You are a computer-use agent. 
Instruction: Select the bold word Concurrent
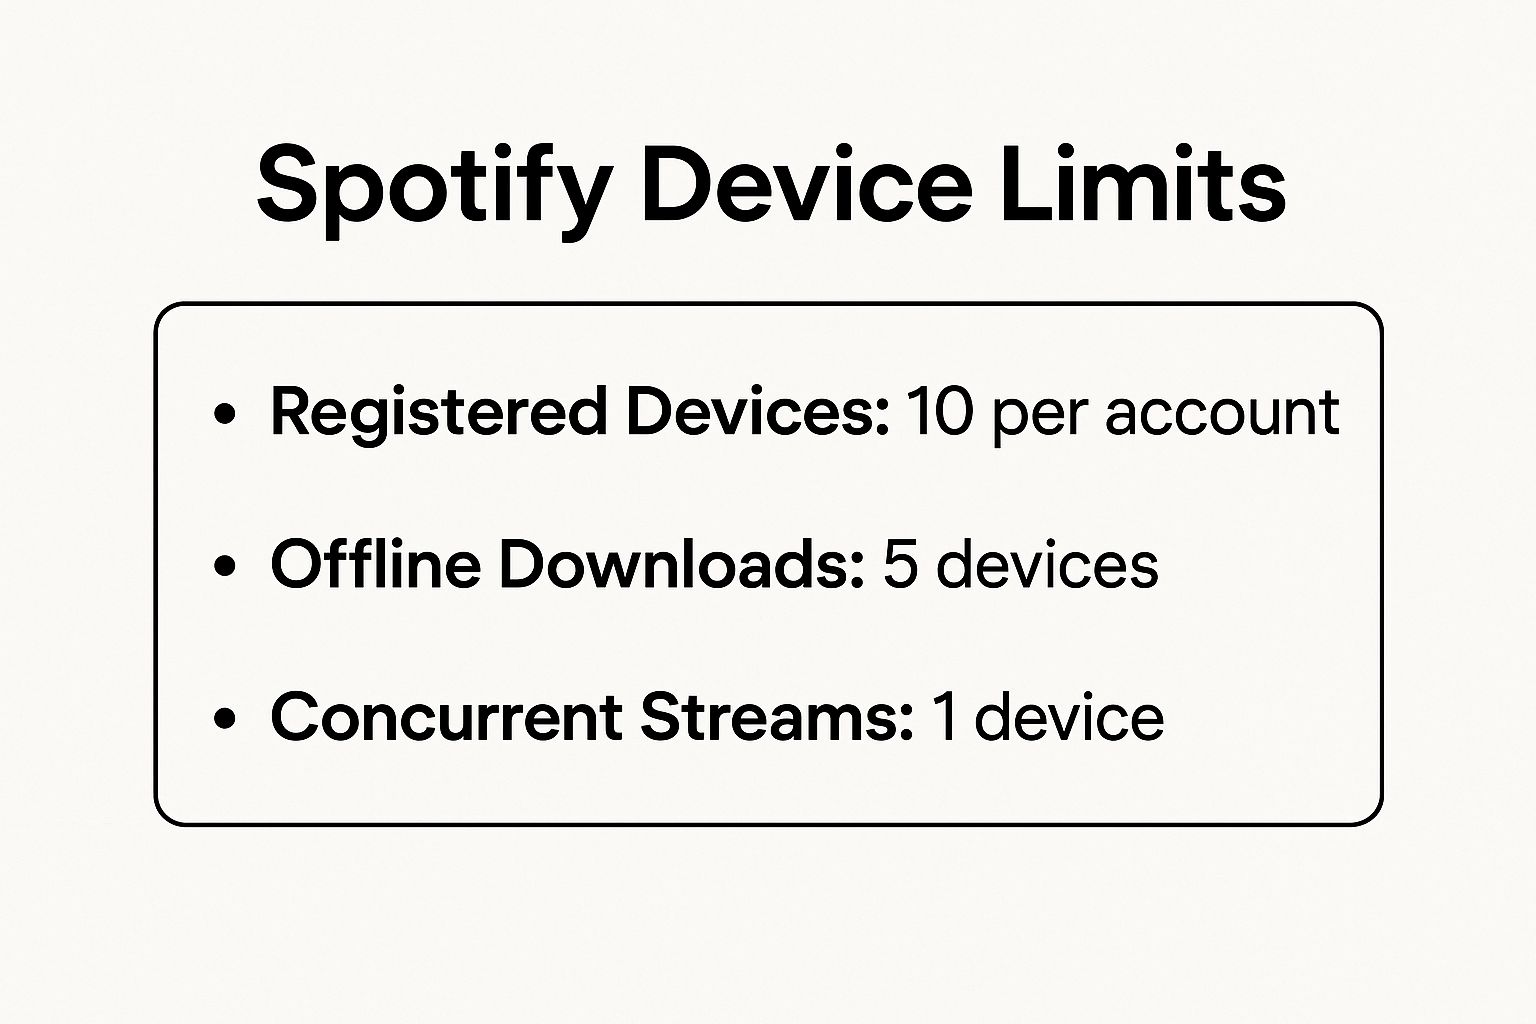(447, 717)
